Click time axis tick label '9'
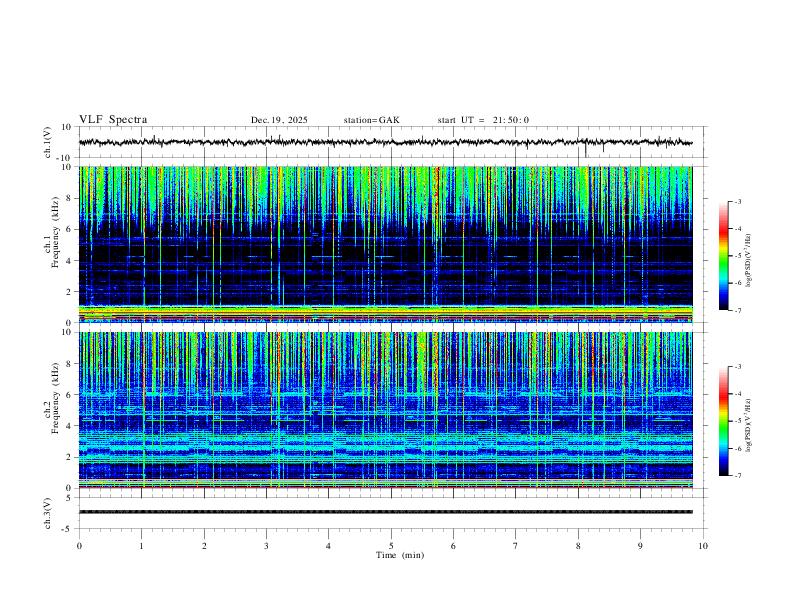This screenshot has width=792, height=612. (x=640, y=546)
